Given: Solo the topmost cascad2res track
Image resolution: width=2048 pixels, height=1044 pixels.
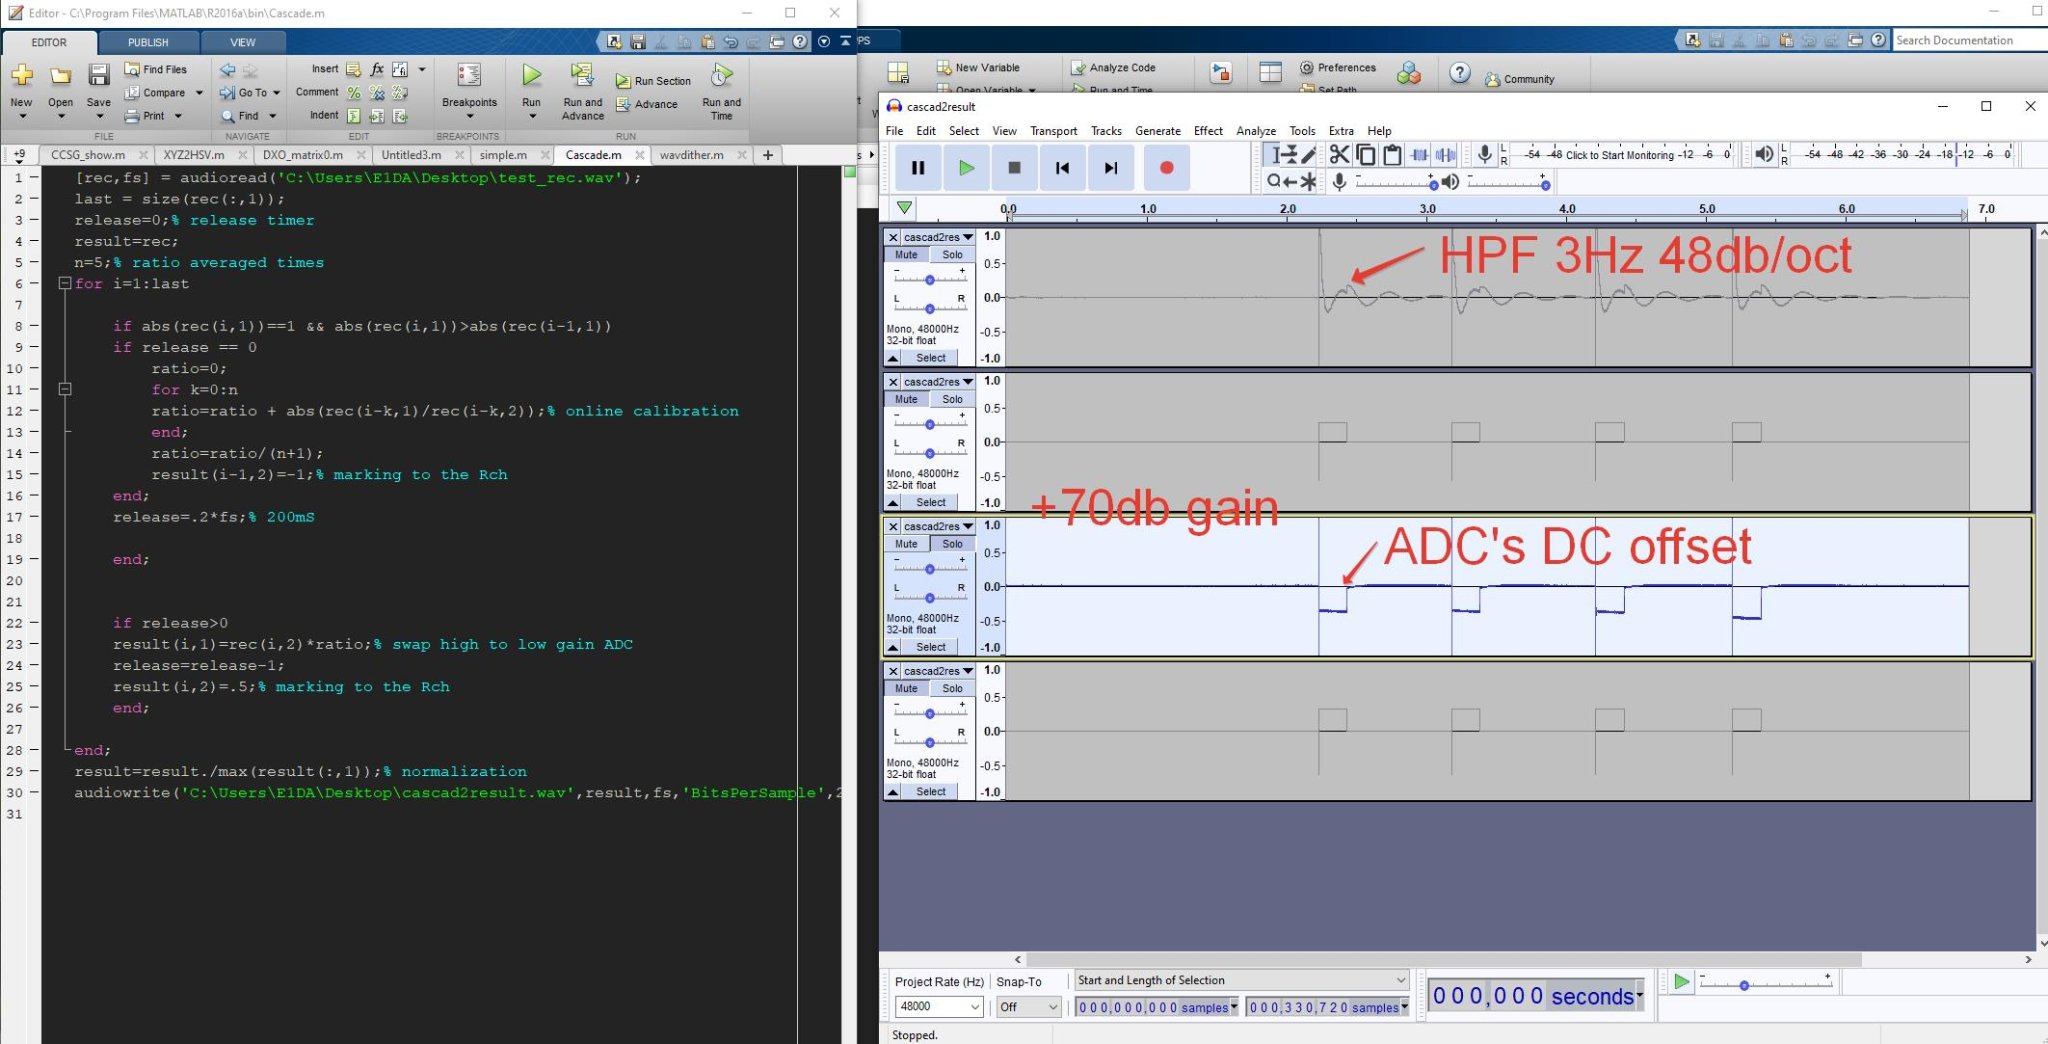Looking at the screenshot, I should click(952, 255).
